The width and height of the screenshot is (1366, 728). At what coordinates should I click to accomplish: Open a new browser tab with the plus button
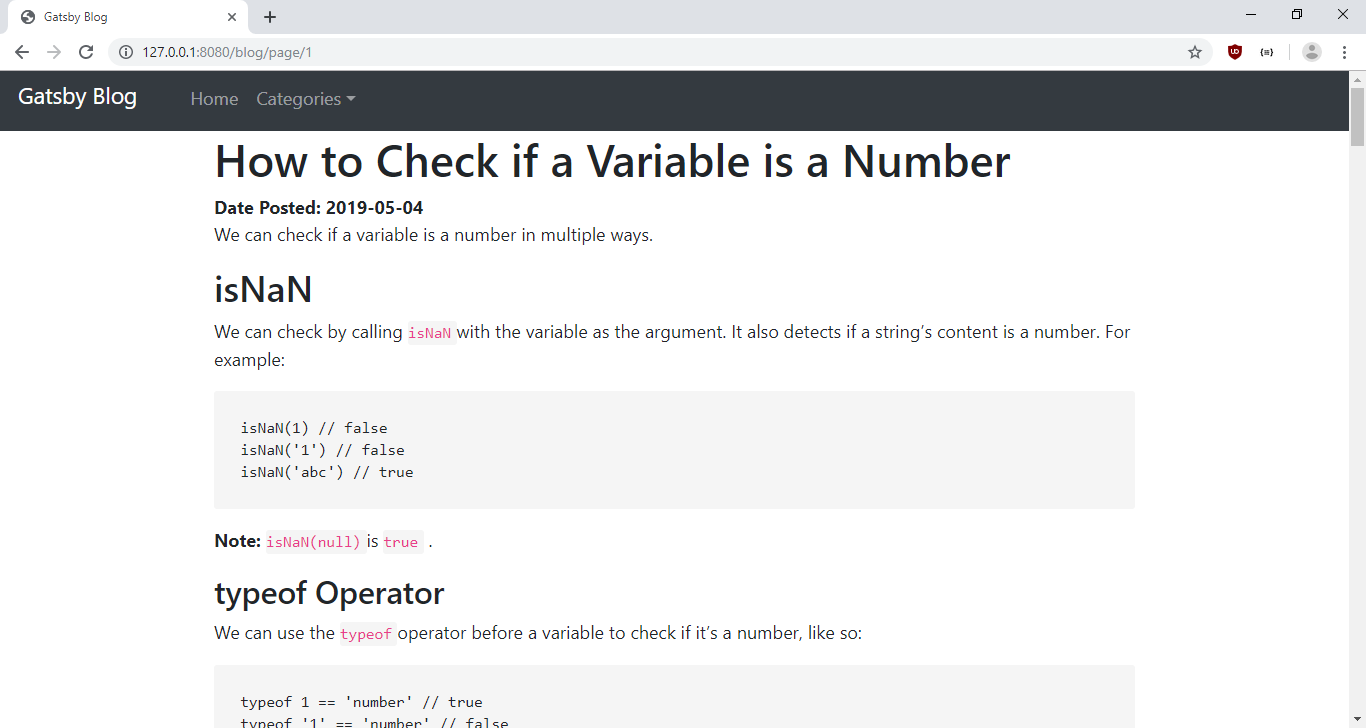pyautogui.click(x=270, y=15)
